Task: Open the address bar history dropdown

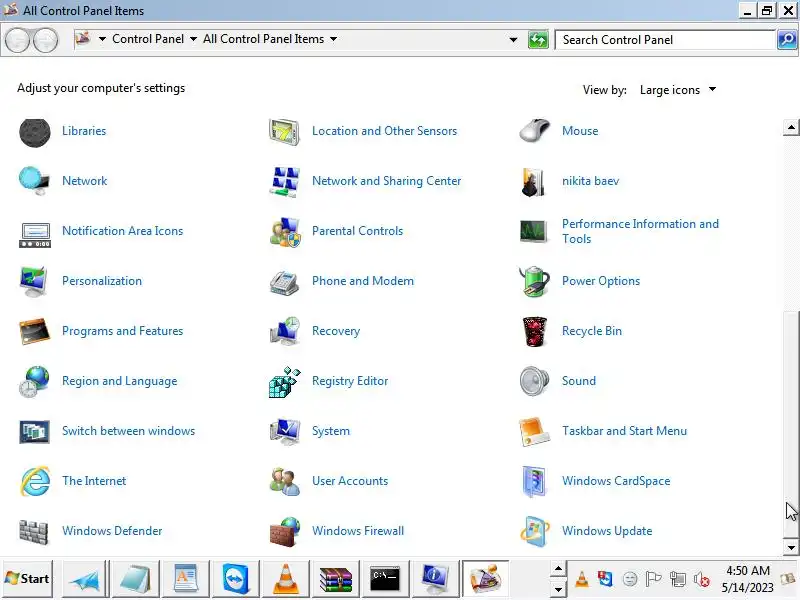Action: (513, 40)
